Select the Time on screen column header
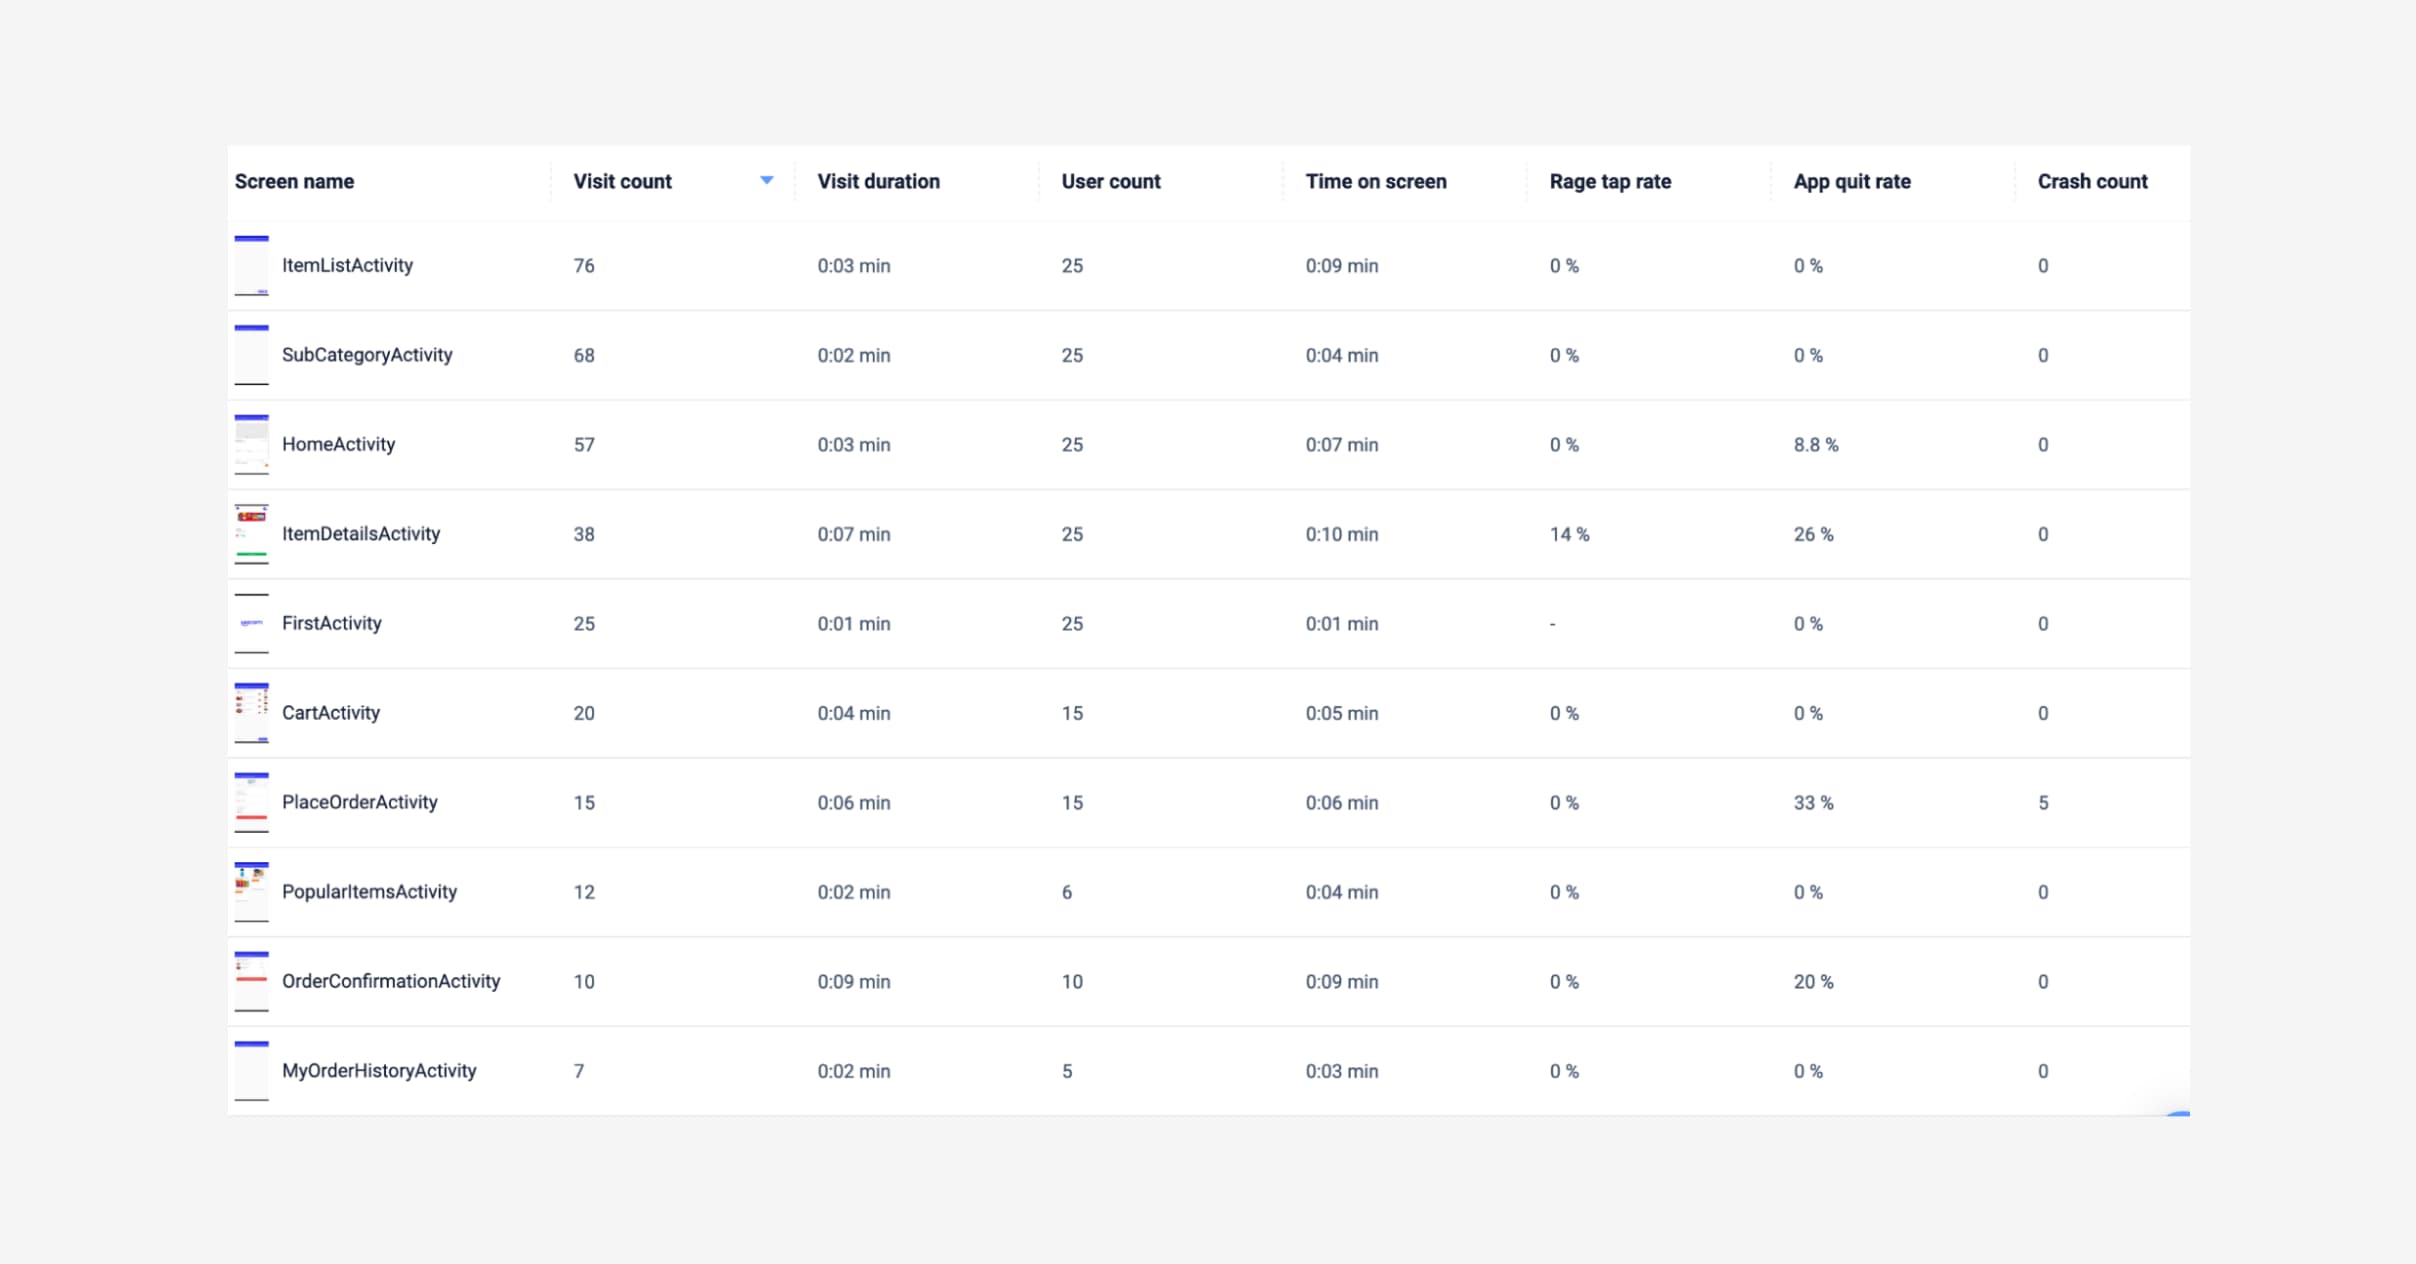The image size is (2416, 1264). [1376, 181]
